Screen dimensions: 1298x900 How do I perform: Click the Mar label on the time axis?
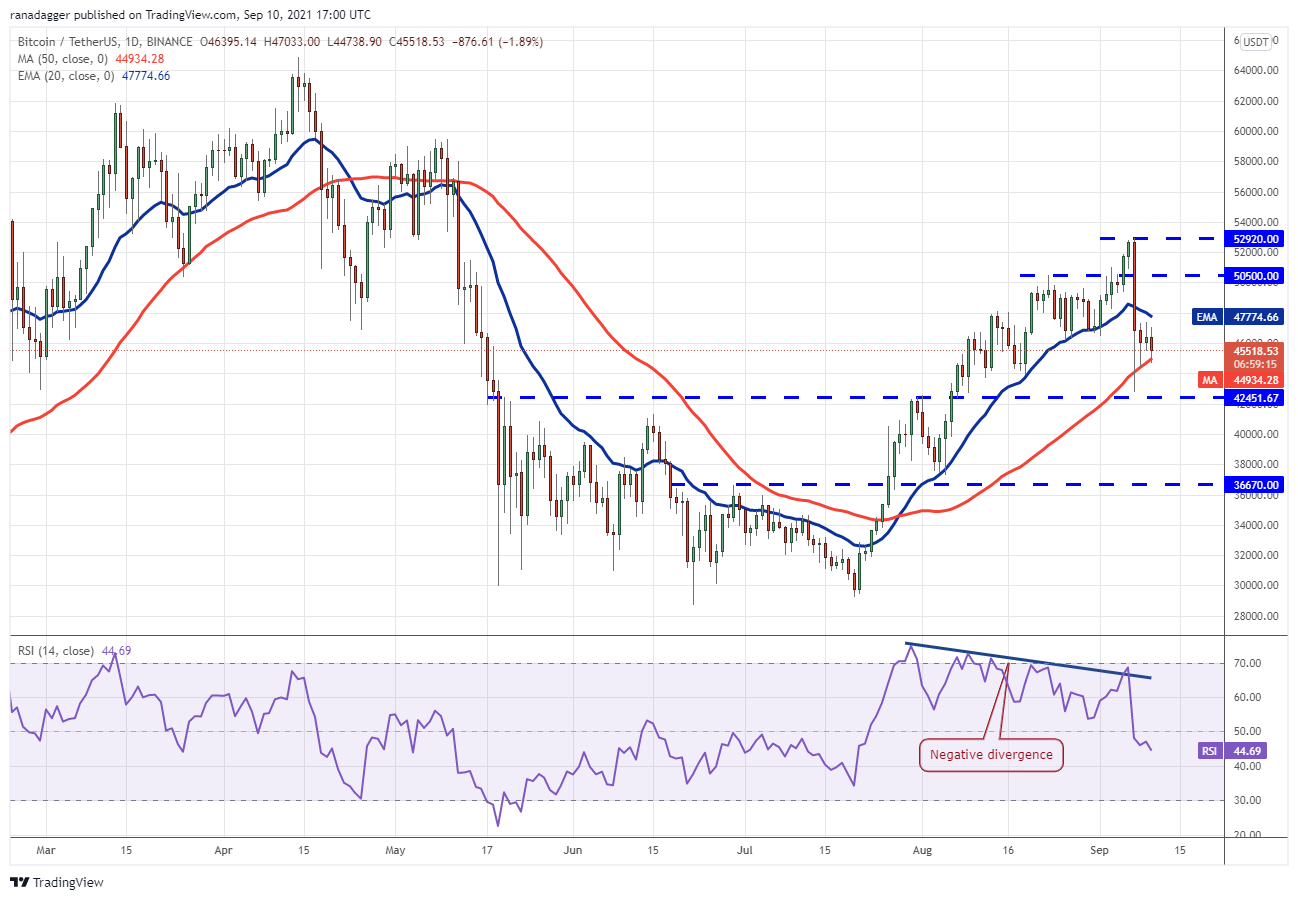46,851
